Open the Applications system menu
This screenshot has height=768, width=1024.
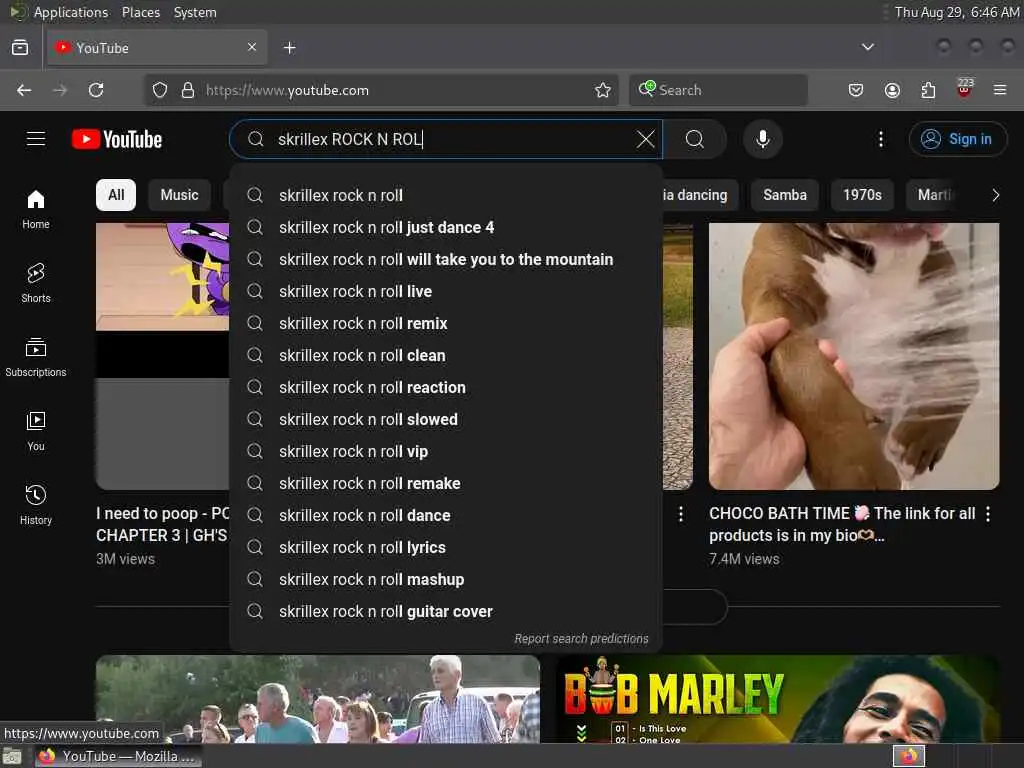[x=71, y=12]
